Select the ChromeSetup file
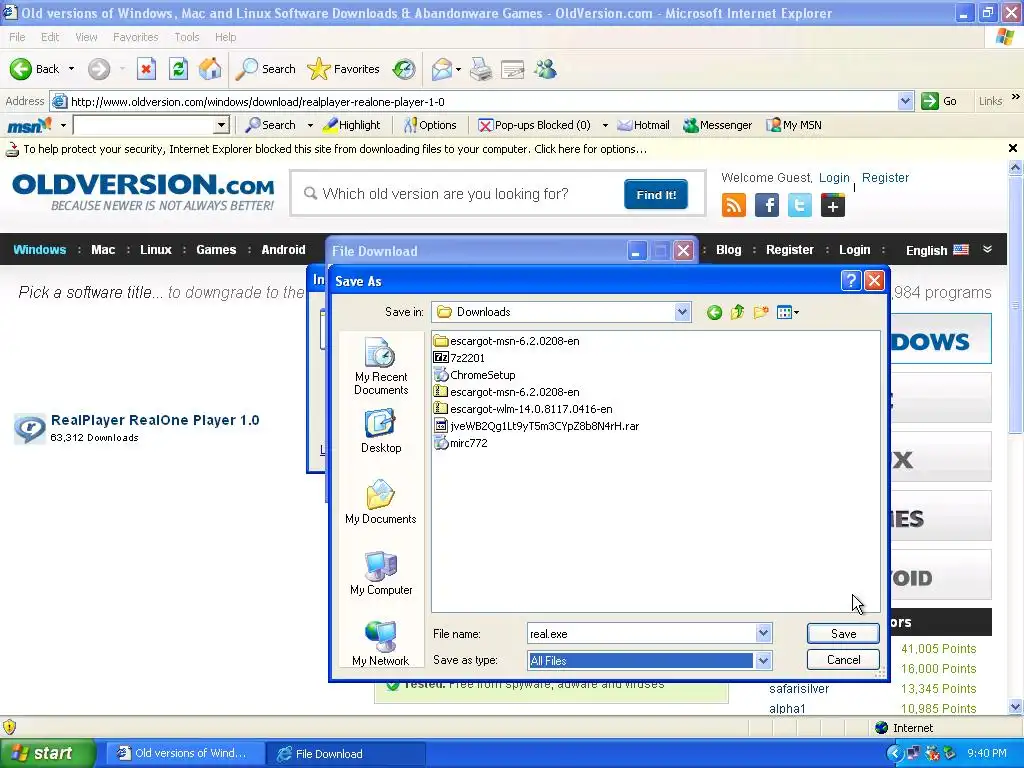The width and height of the screenshot is (1024, 768). (474, 375)
